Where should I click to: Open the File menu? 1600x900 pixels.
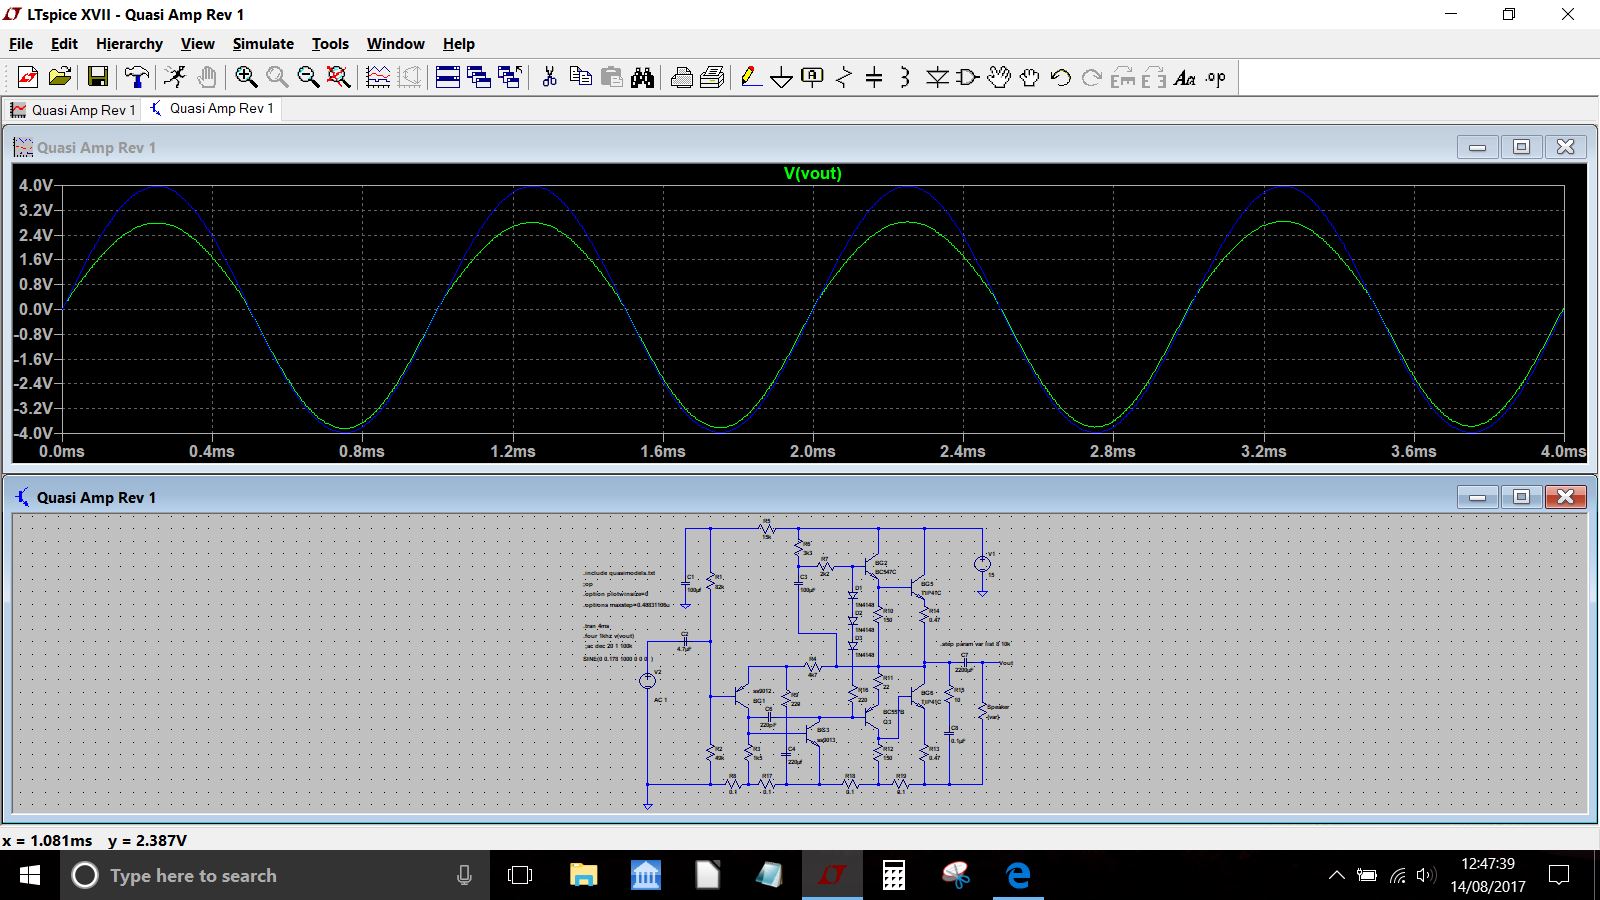21,43
